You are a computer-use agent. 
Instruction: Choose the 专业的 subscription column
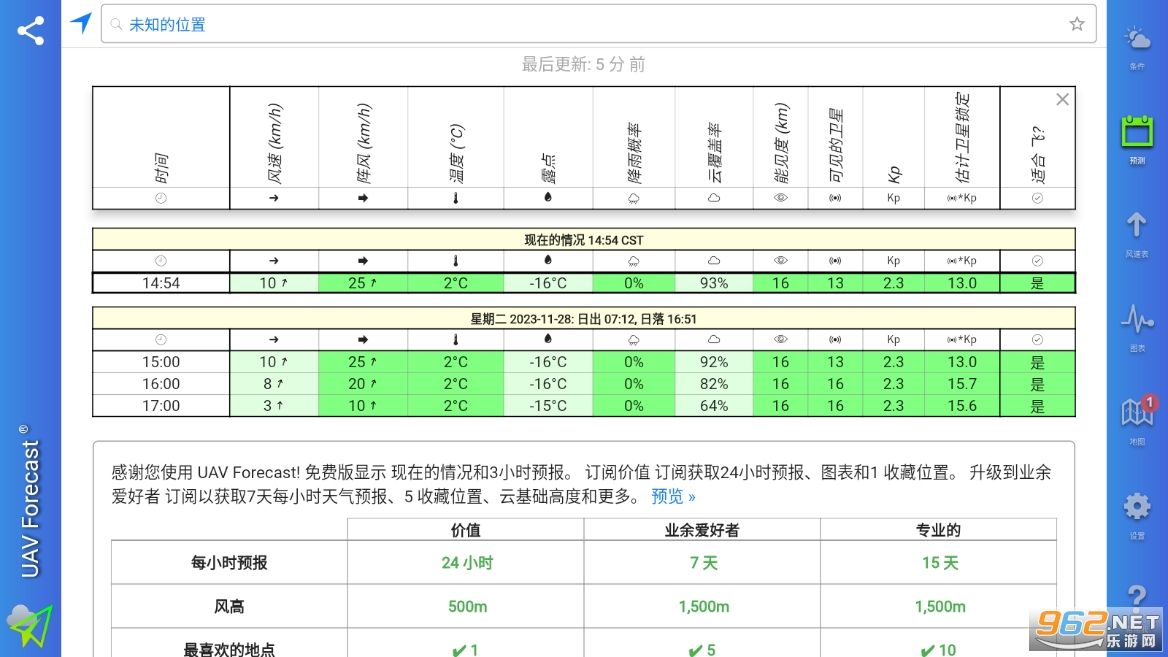click(938, 530)
